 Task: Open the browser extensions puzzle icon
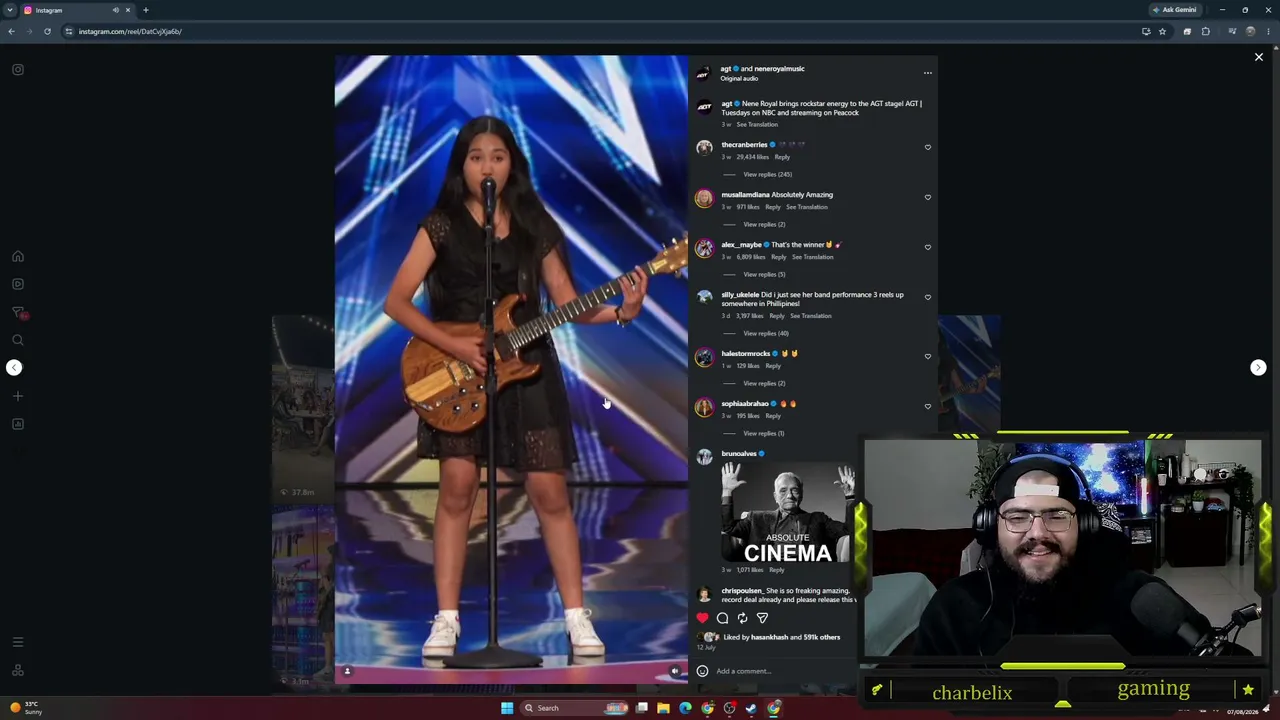pos(1205,31)
